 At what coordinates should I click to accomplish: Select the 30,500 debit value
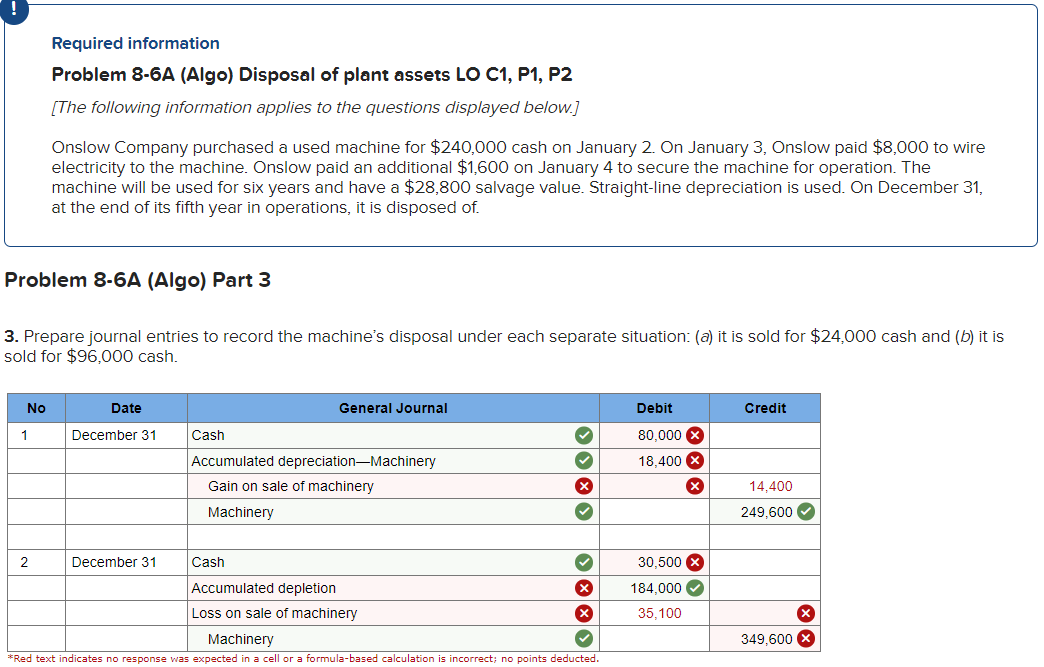pyautogui.click(x=659, y=562)
